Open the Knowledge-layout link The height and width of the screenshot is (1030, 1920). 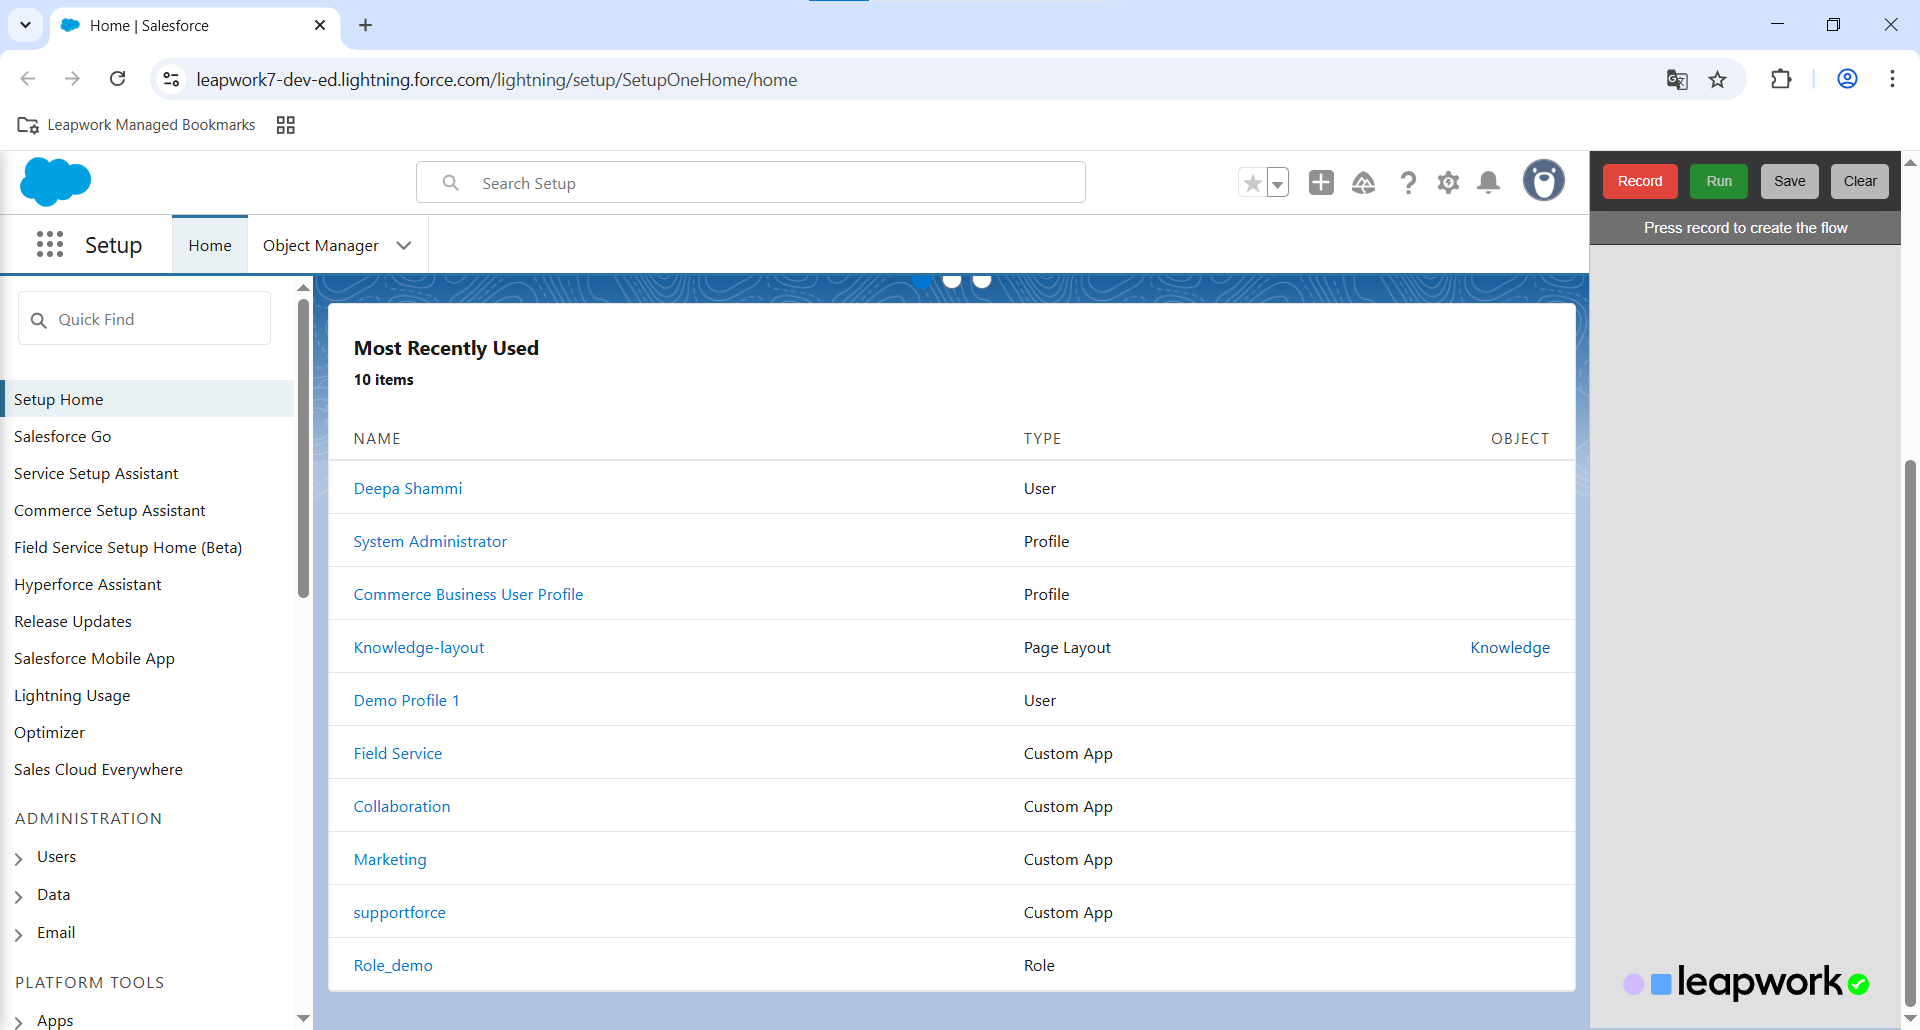(x=419, y=647)
